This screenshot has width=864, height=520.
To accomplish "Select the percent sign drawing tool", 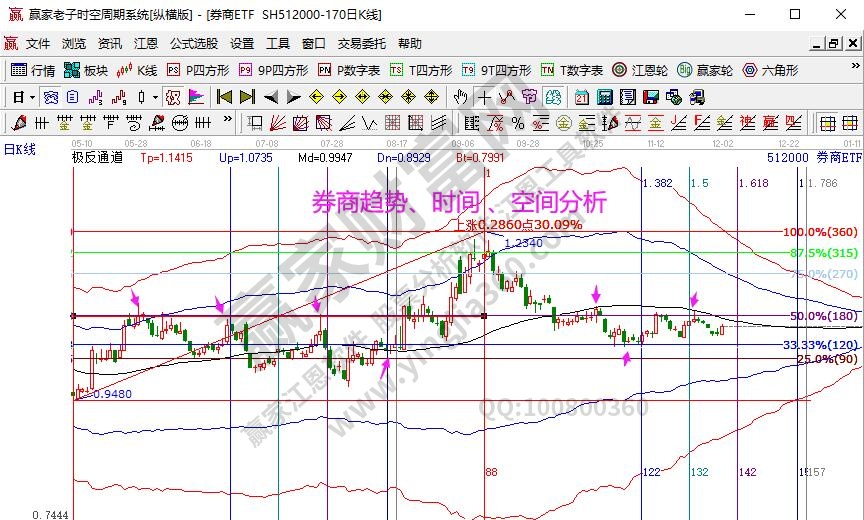I will pyautogui.click(x=518, y=123).
